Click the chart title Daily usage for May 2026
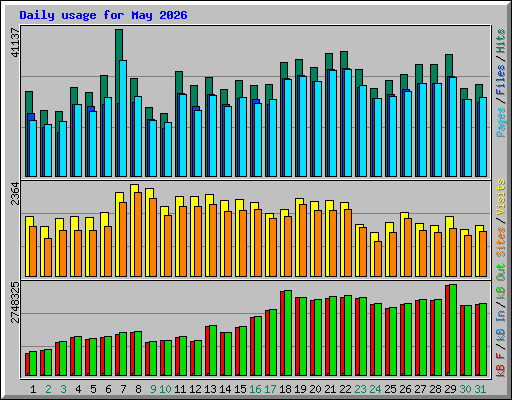The height and width of the screenshot is (400, 512). [x=103, y=15]
